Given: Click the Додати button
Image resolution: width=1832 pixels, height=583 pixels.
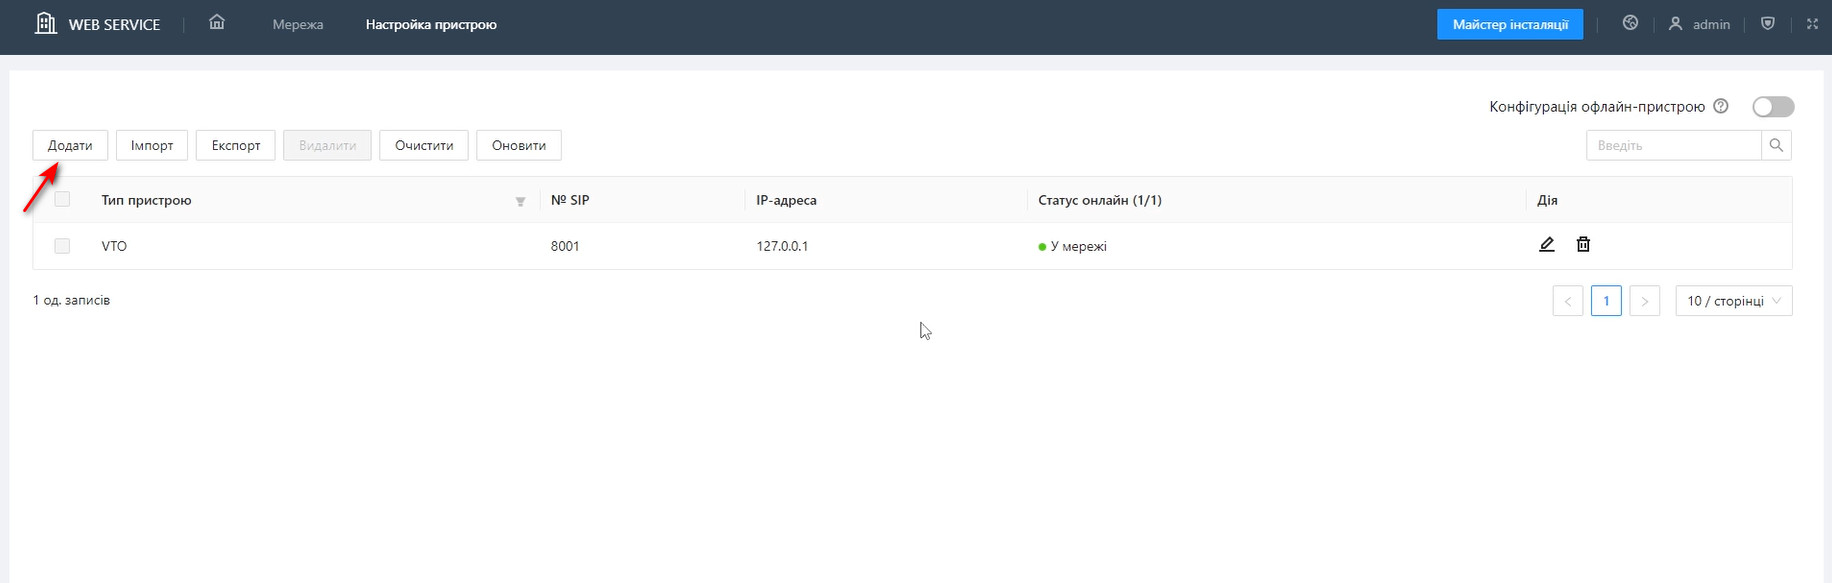Looking at the screenshot, I should (70, 145).
